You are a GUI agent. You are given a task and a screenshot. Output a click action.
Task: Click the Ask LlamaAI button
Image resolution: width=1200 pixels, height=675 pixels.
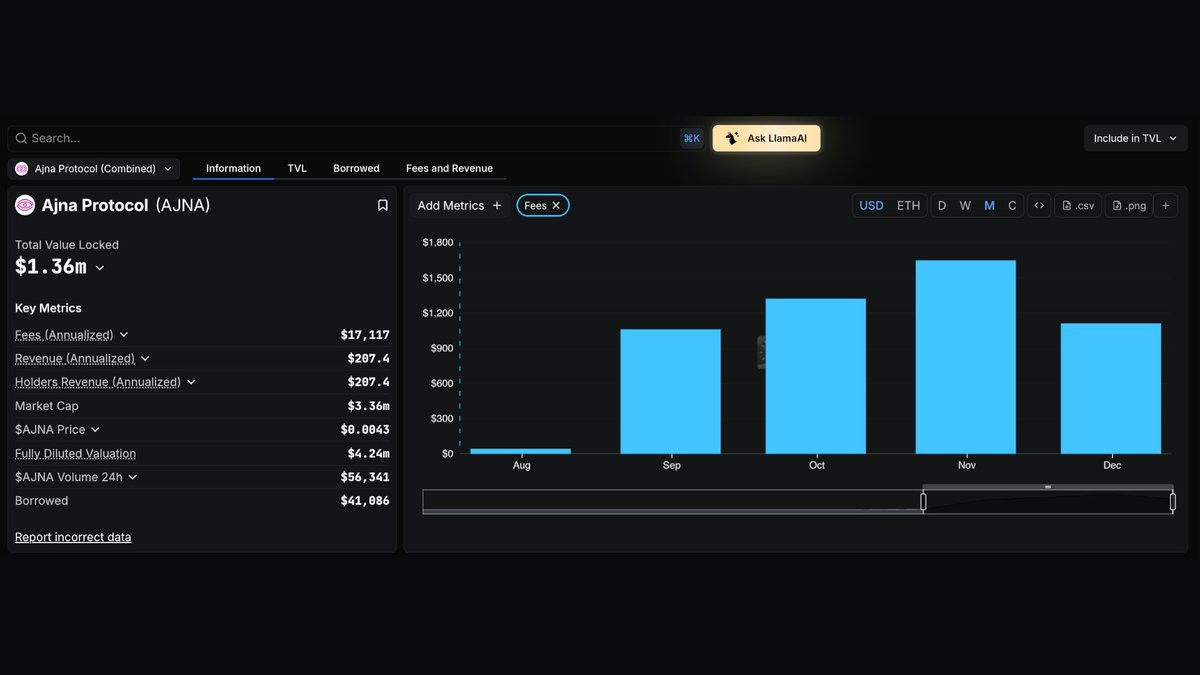tap(766, 138)
